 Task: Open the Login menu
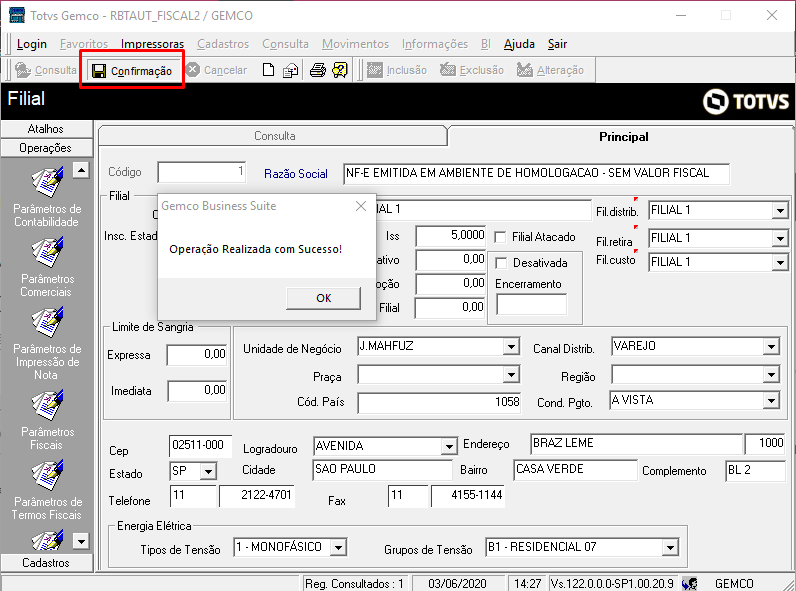(x=31, y=44)
